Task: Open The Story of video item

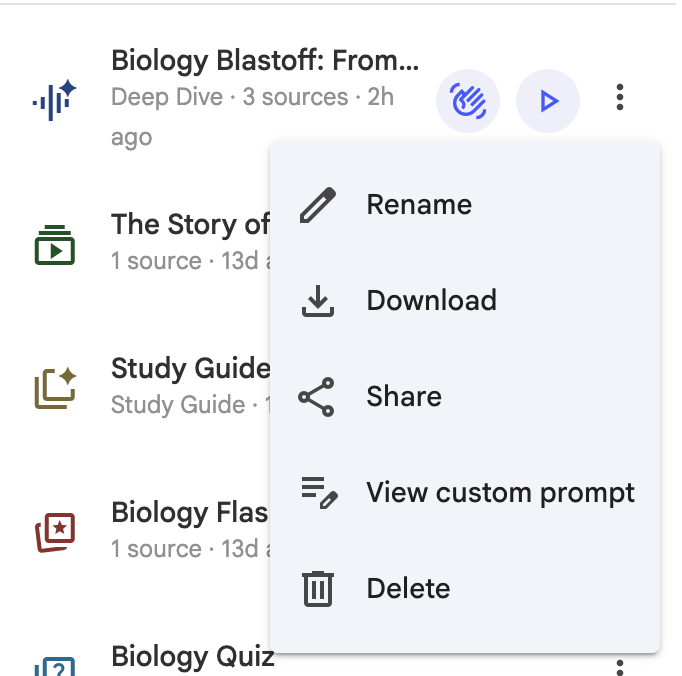Action: (190, 225)
